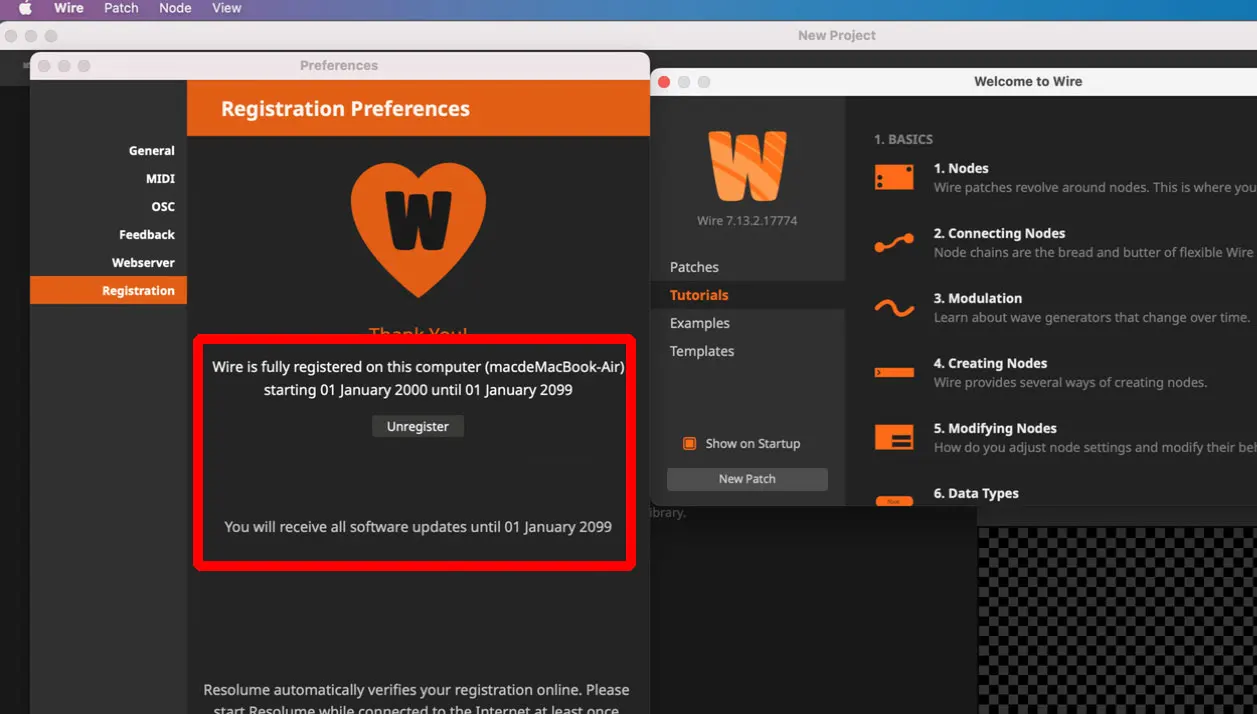The height and width of the screenshot is (714, 1257).
Task: Click the '1. BASICS' section header
Action: (x=903, y=139)
